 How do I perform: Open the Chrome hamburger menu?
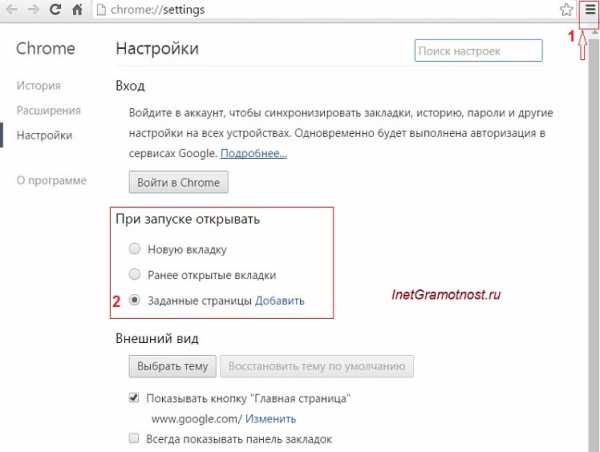click(590, 10)
